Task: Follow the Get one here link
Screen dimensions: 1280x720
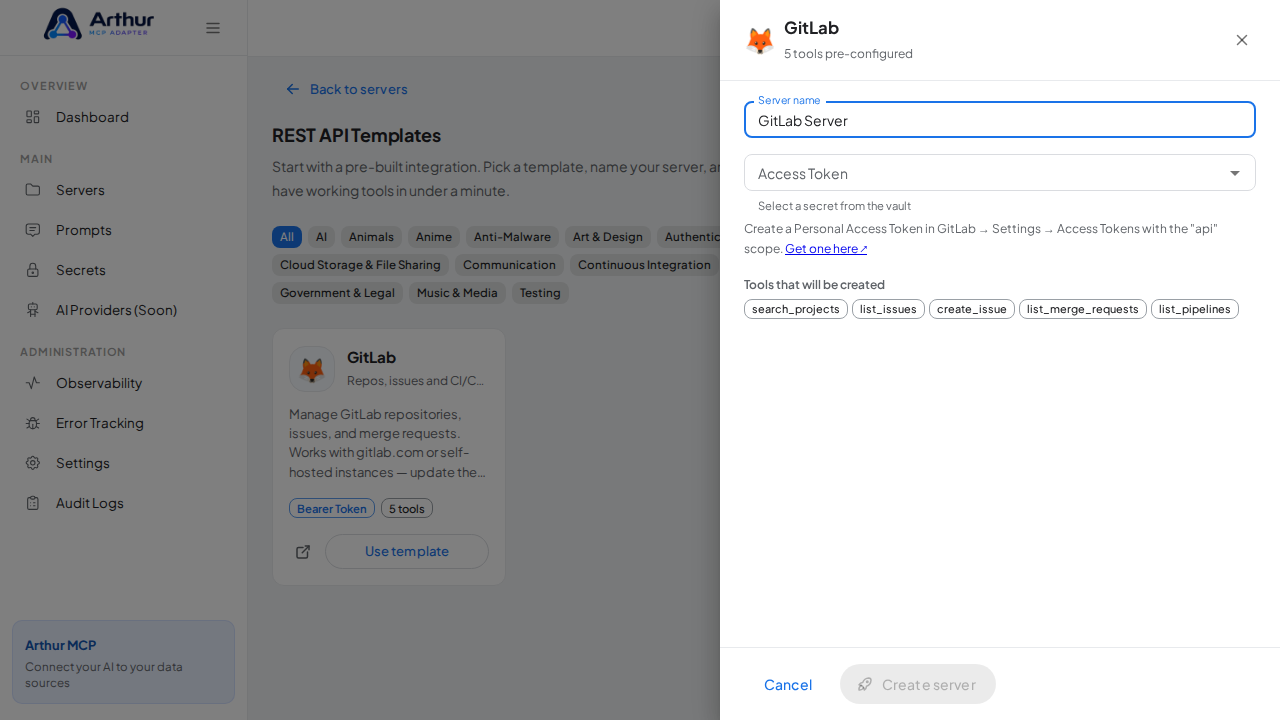Action: coord(826,249)
